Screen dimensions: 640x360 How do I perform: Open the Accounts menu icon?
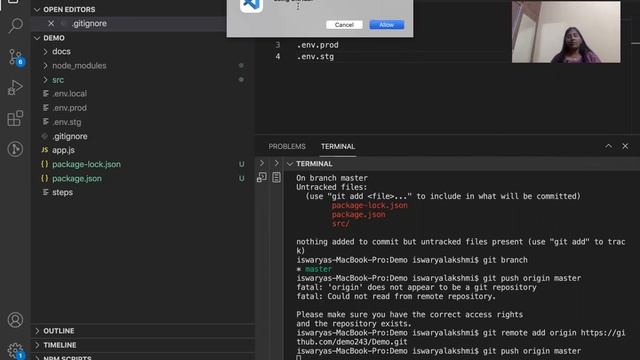(15, 320)
